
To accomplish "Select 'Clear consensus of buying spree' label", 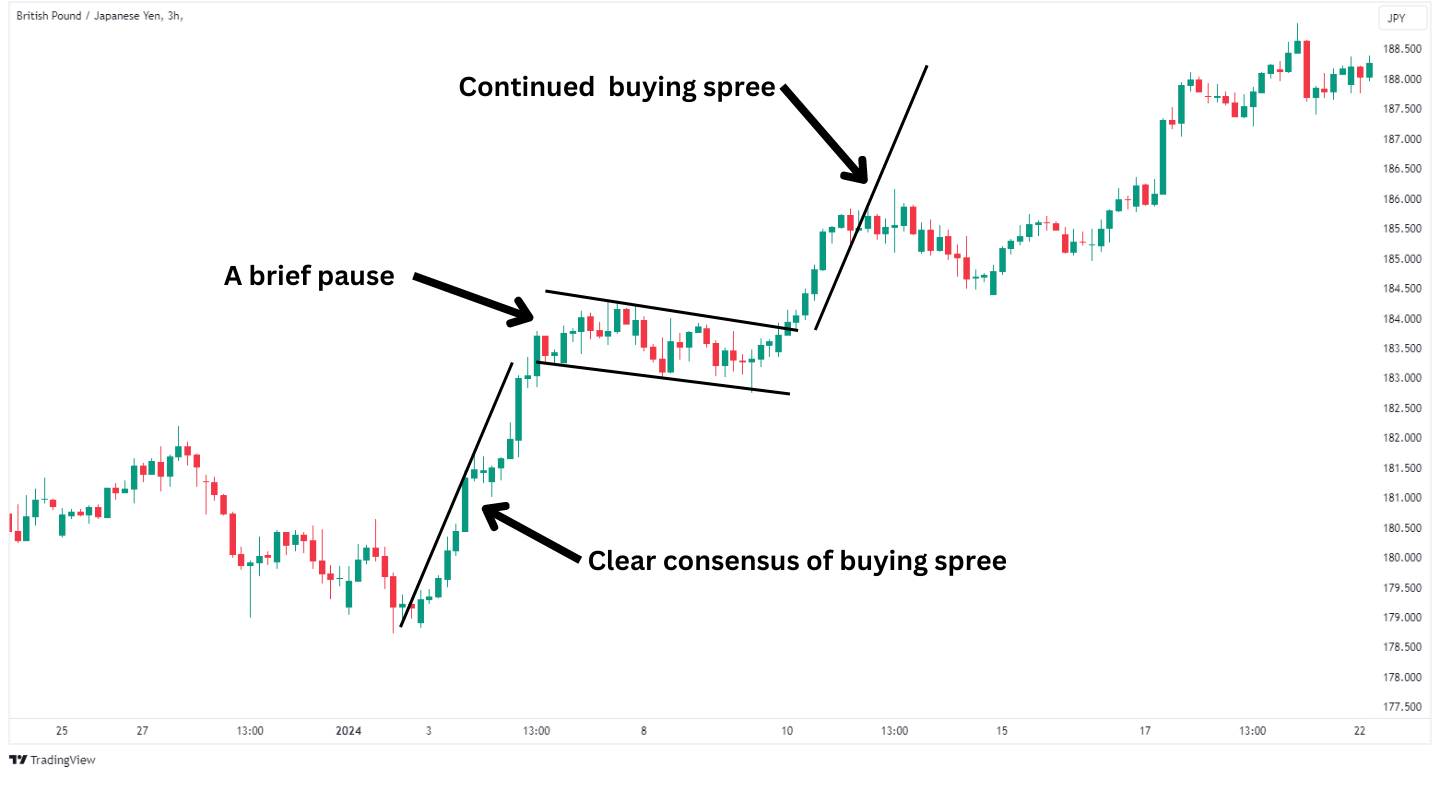I will pos(797,561).
